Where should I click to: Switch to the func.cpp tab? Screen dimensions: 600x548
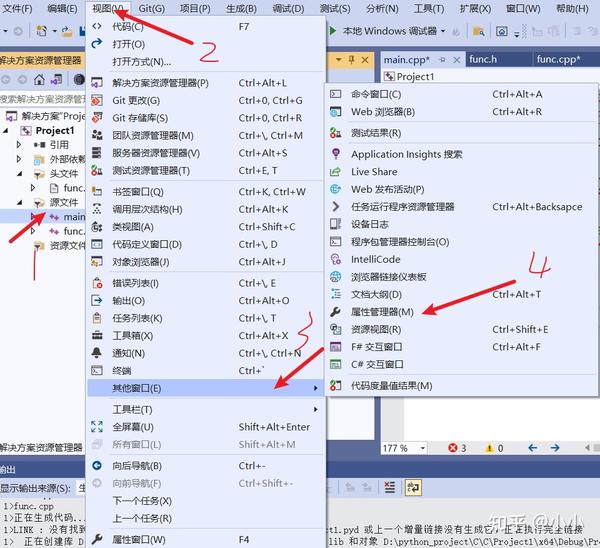(558, 59)
